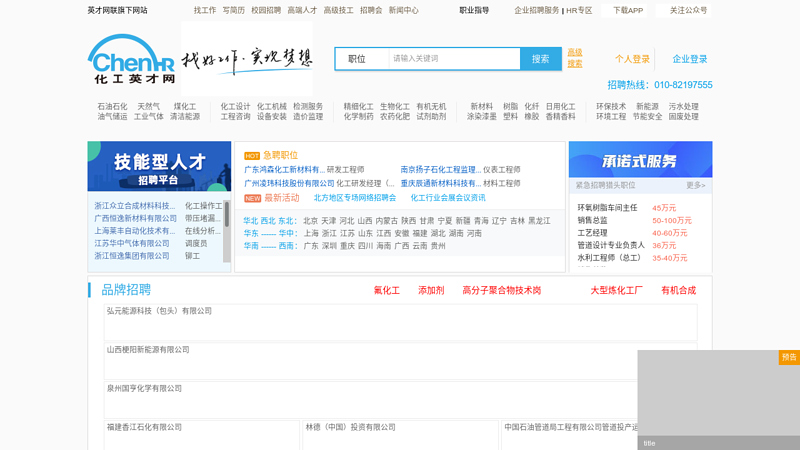Open 广东鸿森化工新材料 urgent job

(284, 170)
